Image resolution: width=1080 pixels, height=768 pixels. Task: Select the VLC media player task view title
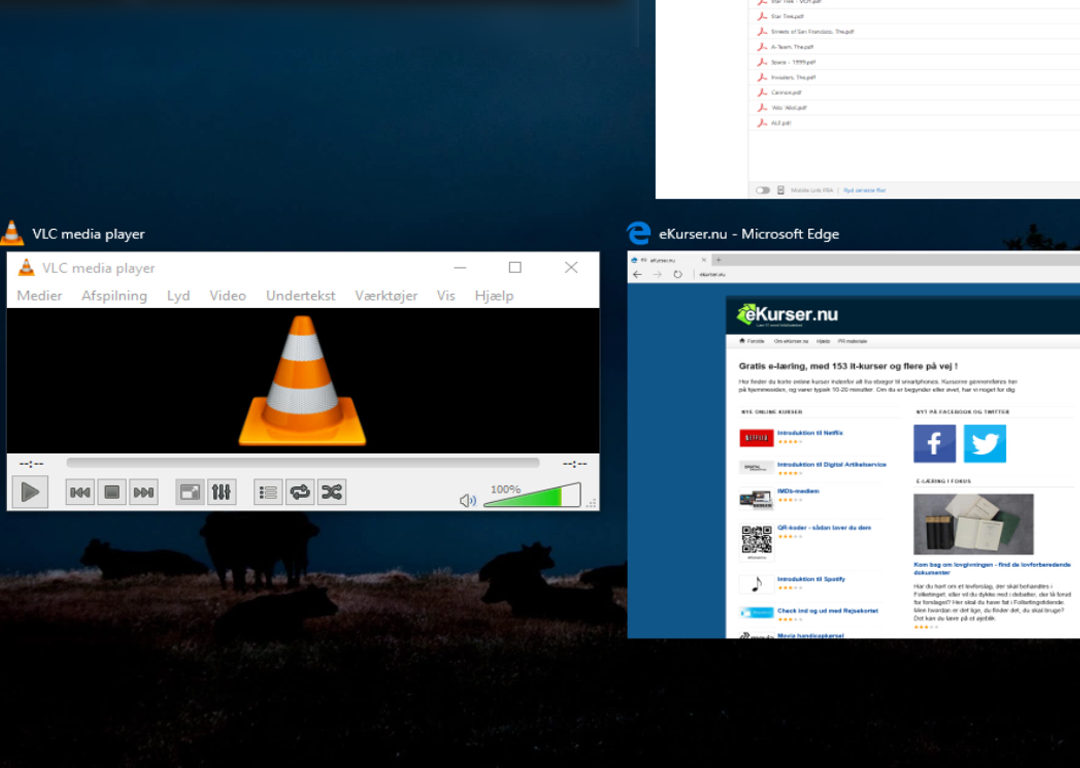pyautogui.click(x=88, y=234)
